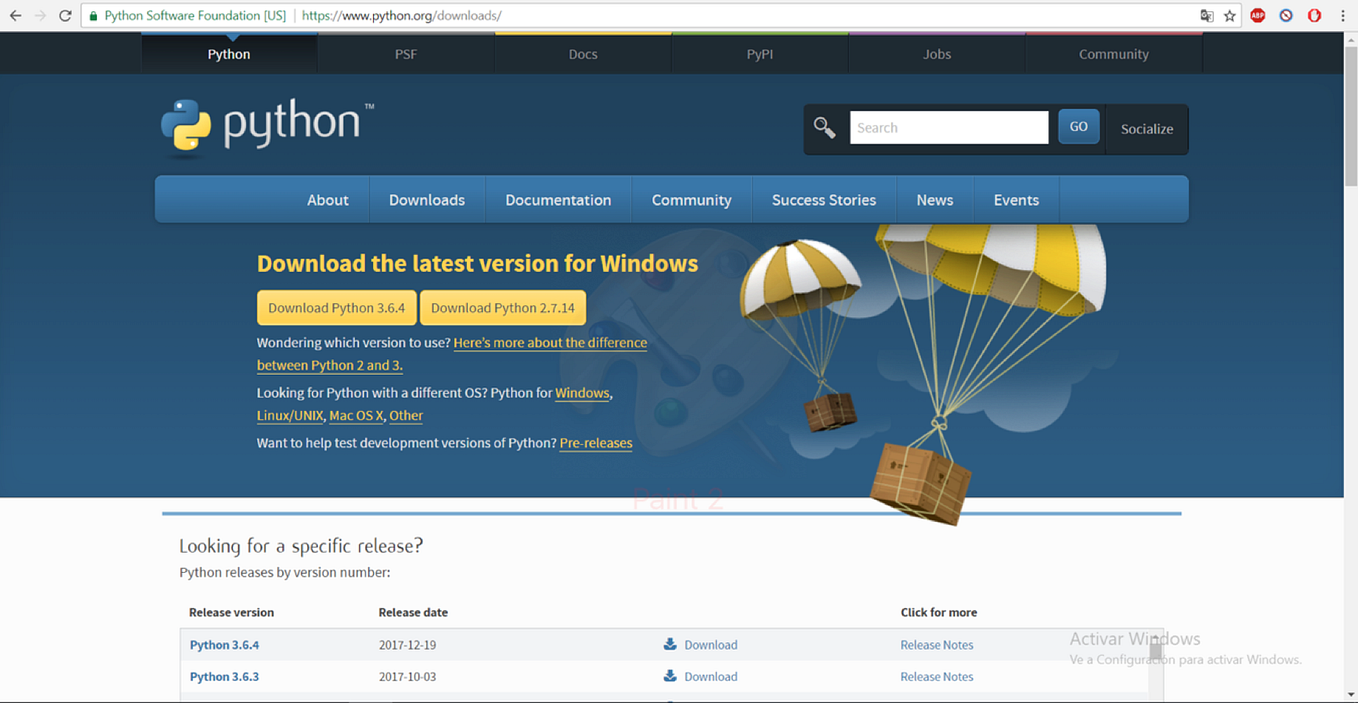This screenshot has width=1358, height=703.
Task: Open the Adblock Plus extension icon
Action: (1257, 15)
